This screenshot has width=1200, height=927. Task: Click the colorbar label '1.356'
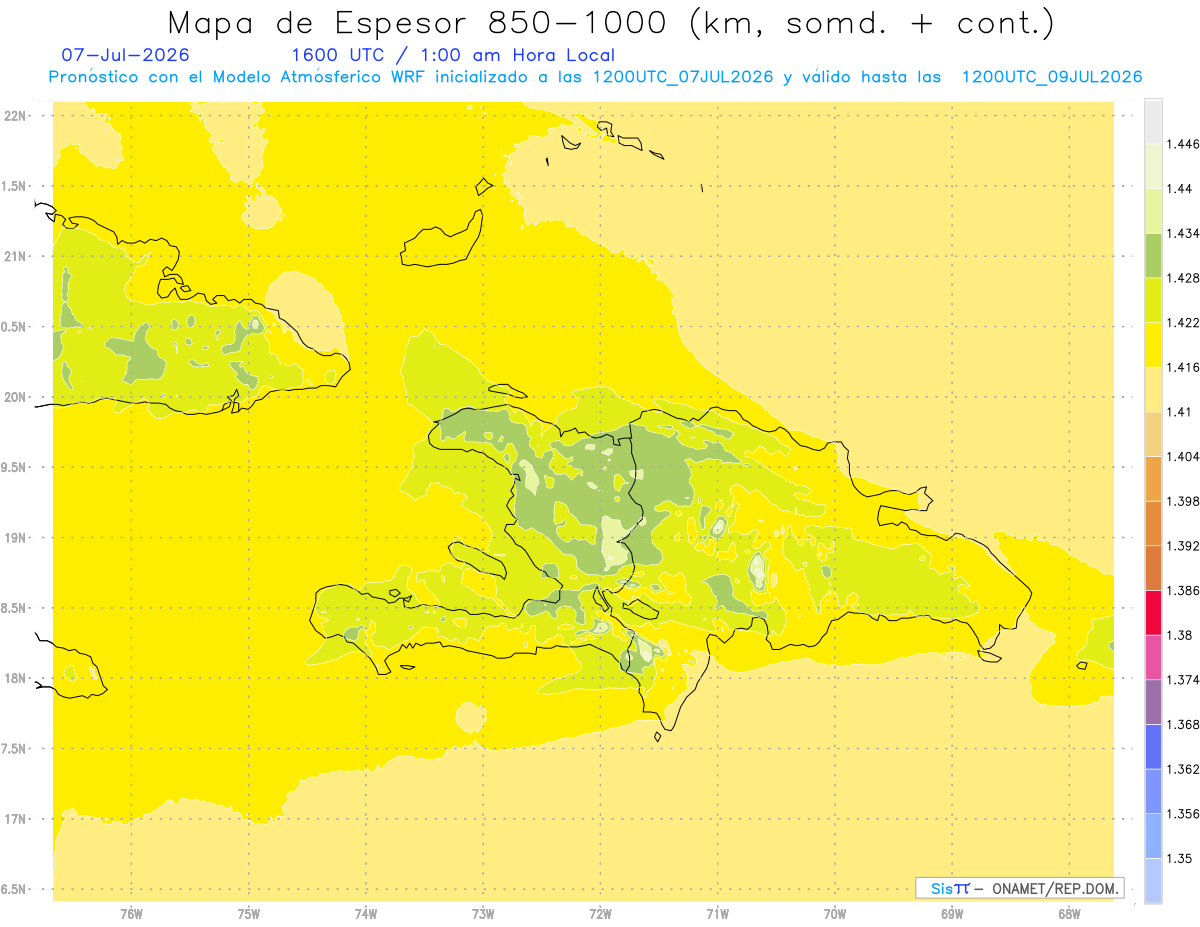click(1183, 814)
